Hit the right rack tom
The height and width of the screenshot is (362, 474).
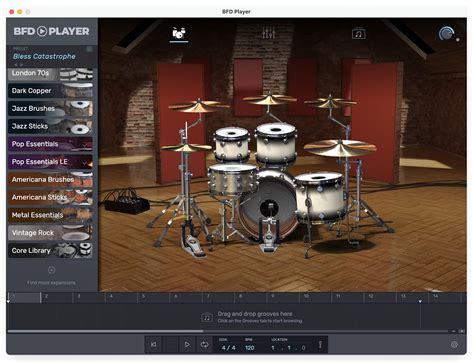(276, 143)
